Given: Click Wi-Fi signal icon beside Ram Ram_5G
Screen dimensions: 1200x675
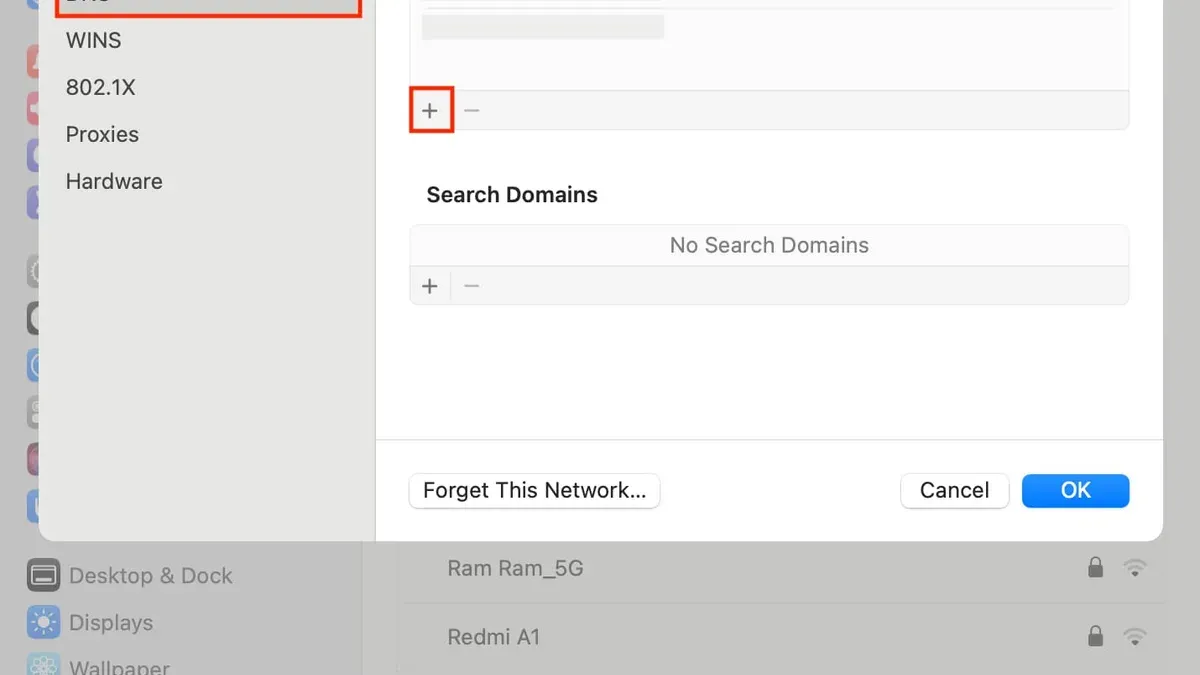Looking at the screenshot, I should pos(1134,568).
